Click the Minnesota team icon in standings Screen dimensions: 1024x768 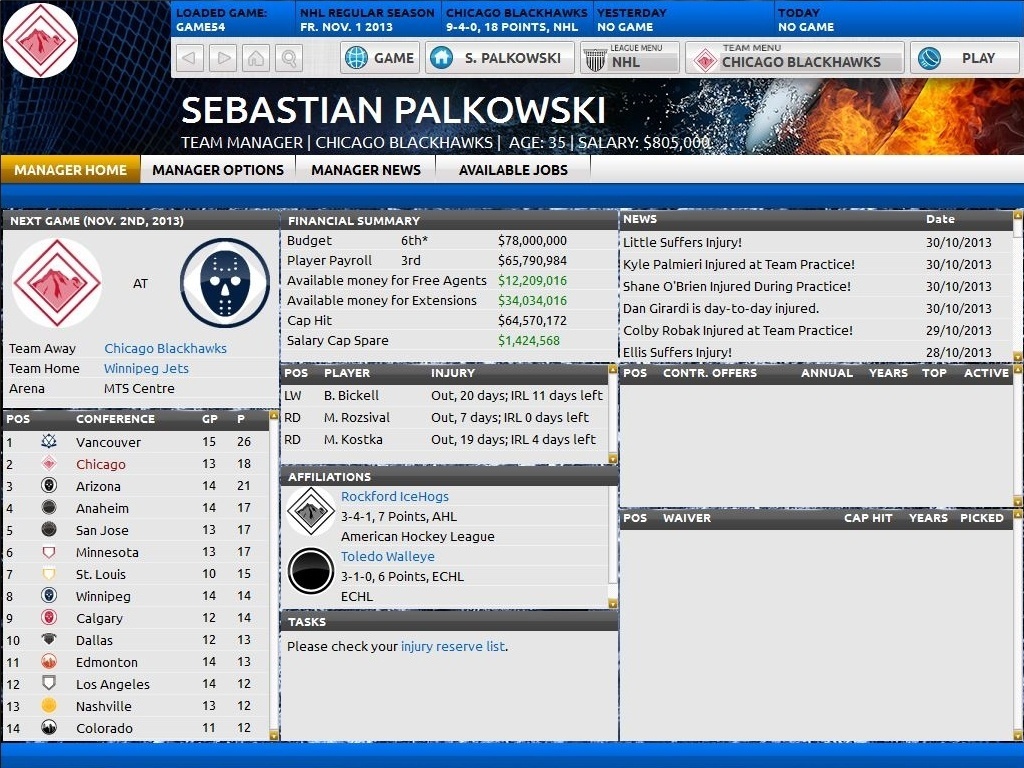[49, 552]
